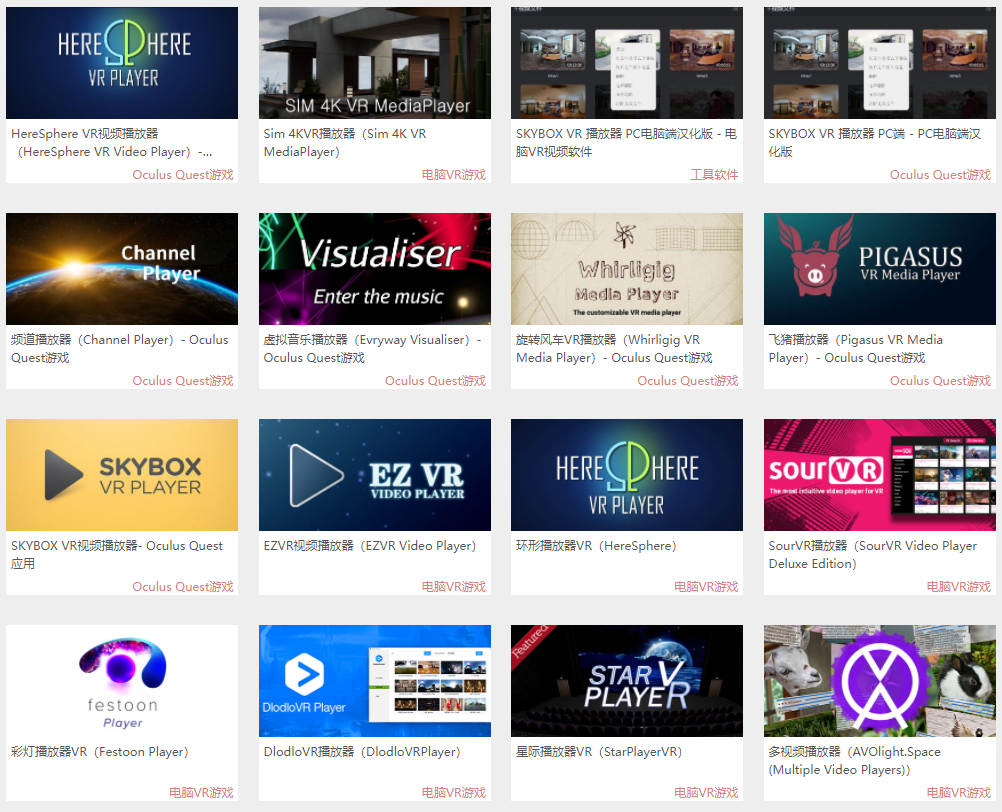
Task: Click 电脑VR游戏 tag under SourVR播放器
Action: pyautogui.click(x=959, y=586)
